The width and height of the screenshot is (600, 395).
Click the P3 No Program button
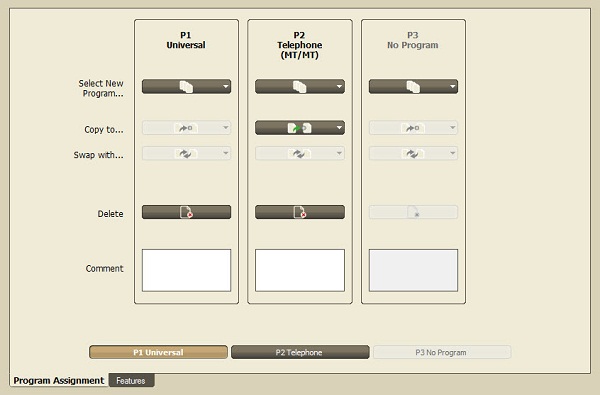(x=442, y=352)
